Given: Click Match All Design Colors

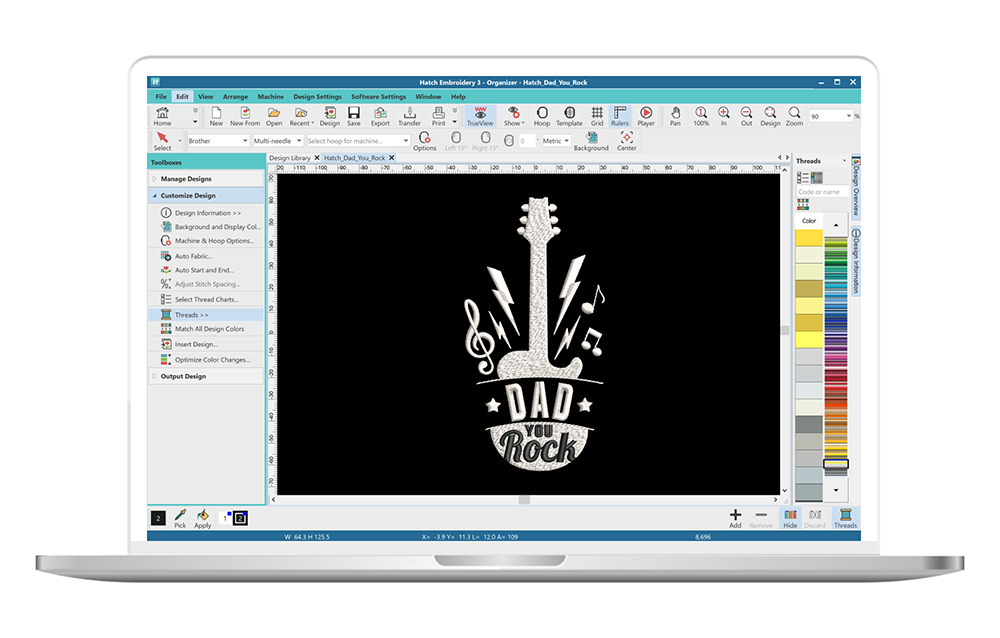Looking at the screenshot, I should 209,329.
